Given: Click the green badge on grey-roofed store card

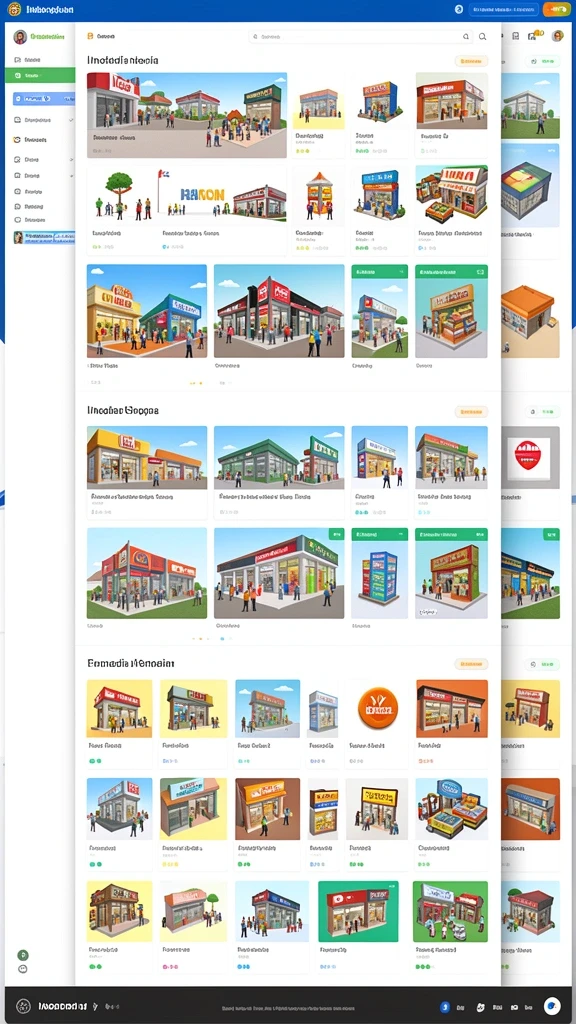Looking at the screenshot, I should coord(335,535).
